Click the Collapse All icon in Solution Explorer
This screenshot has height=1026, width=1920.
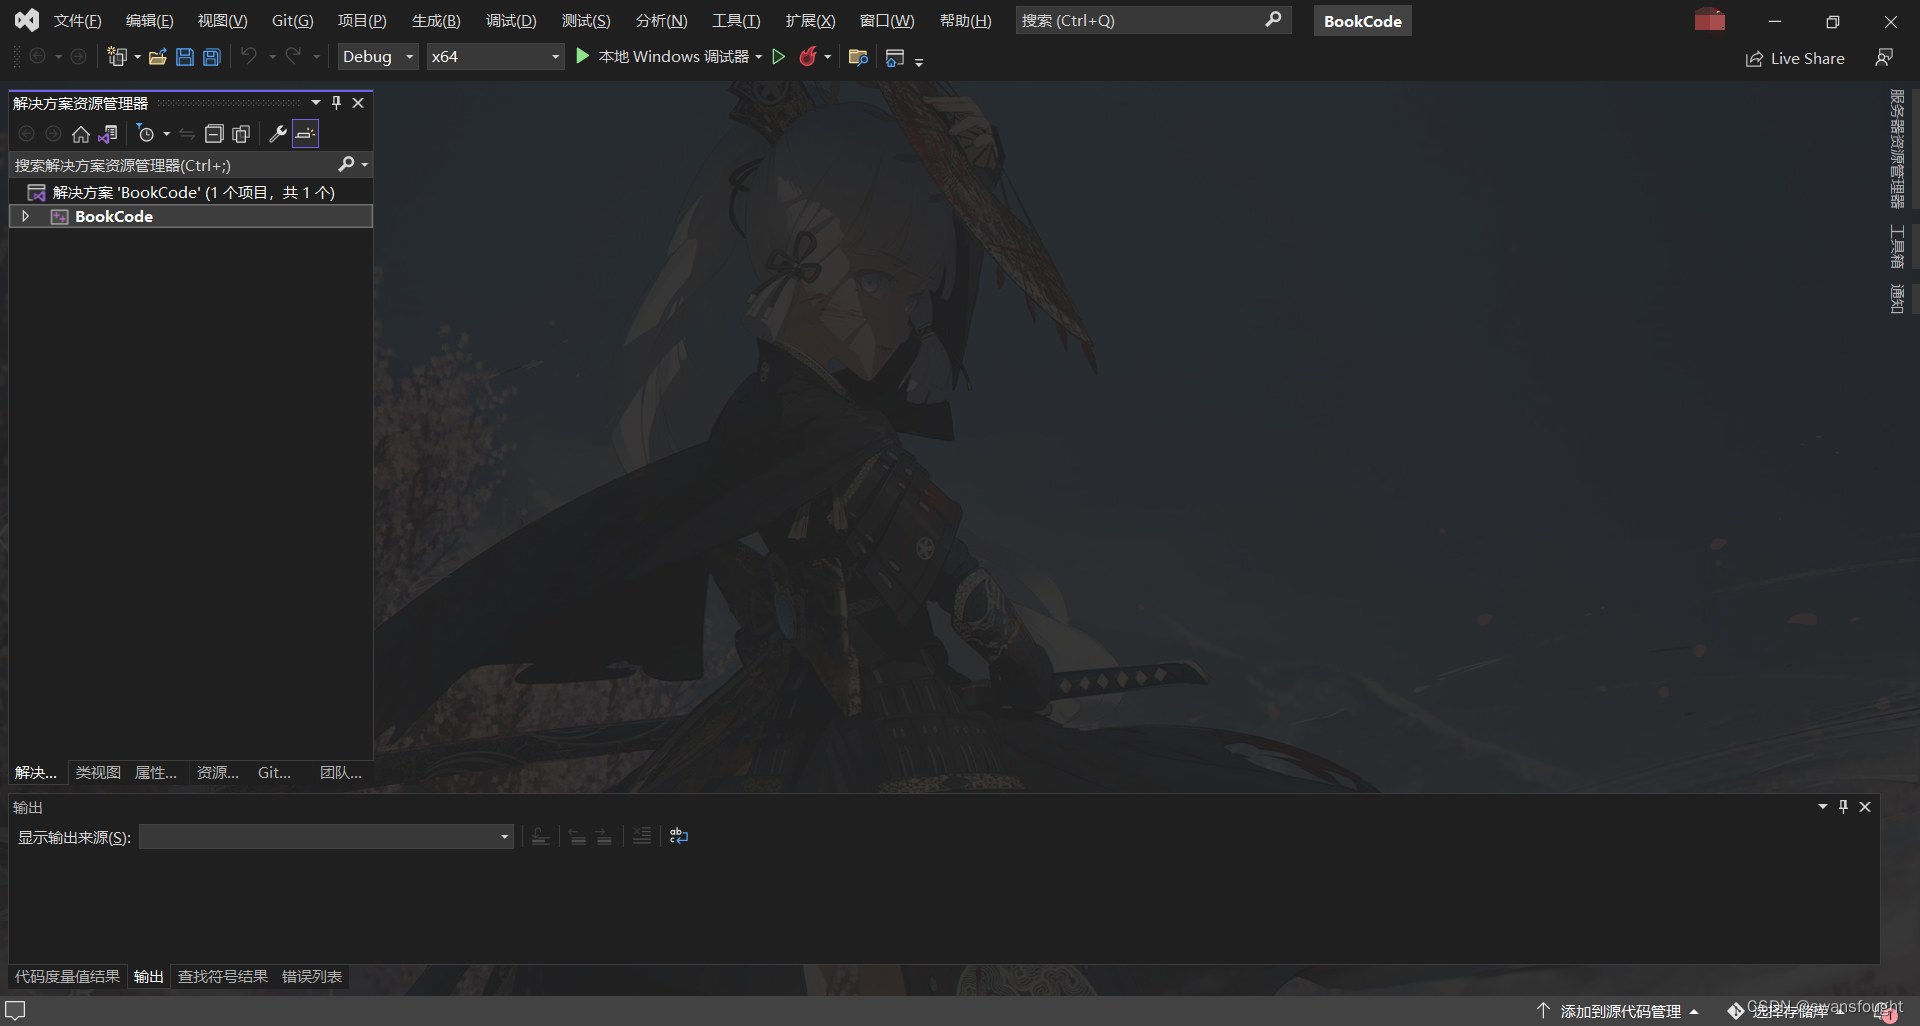click(x=214, y=134)
